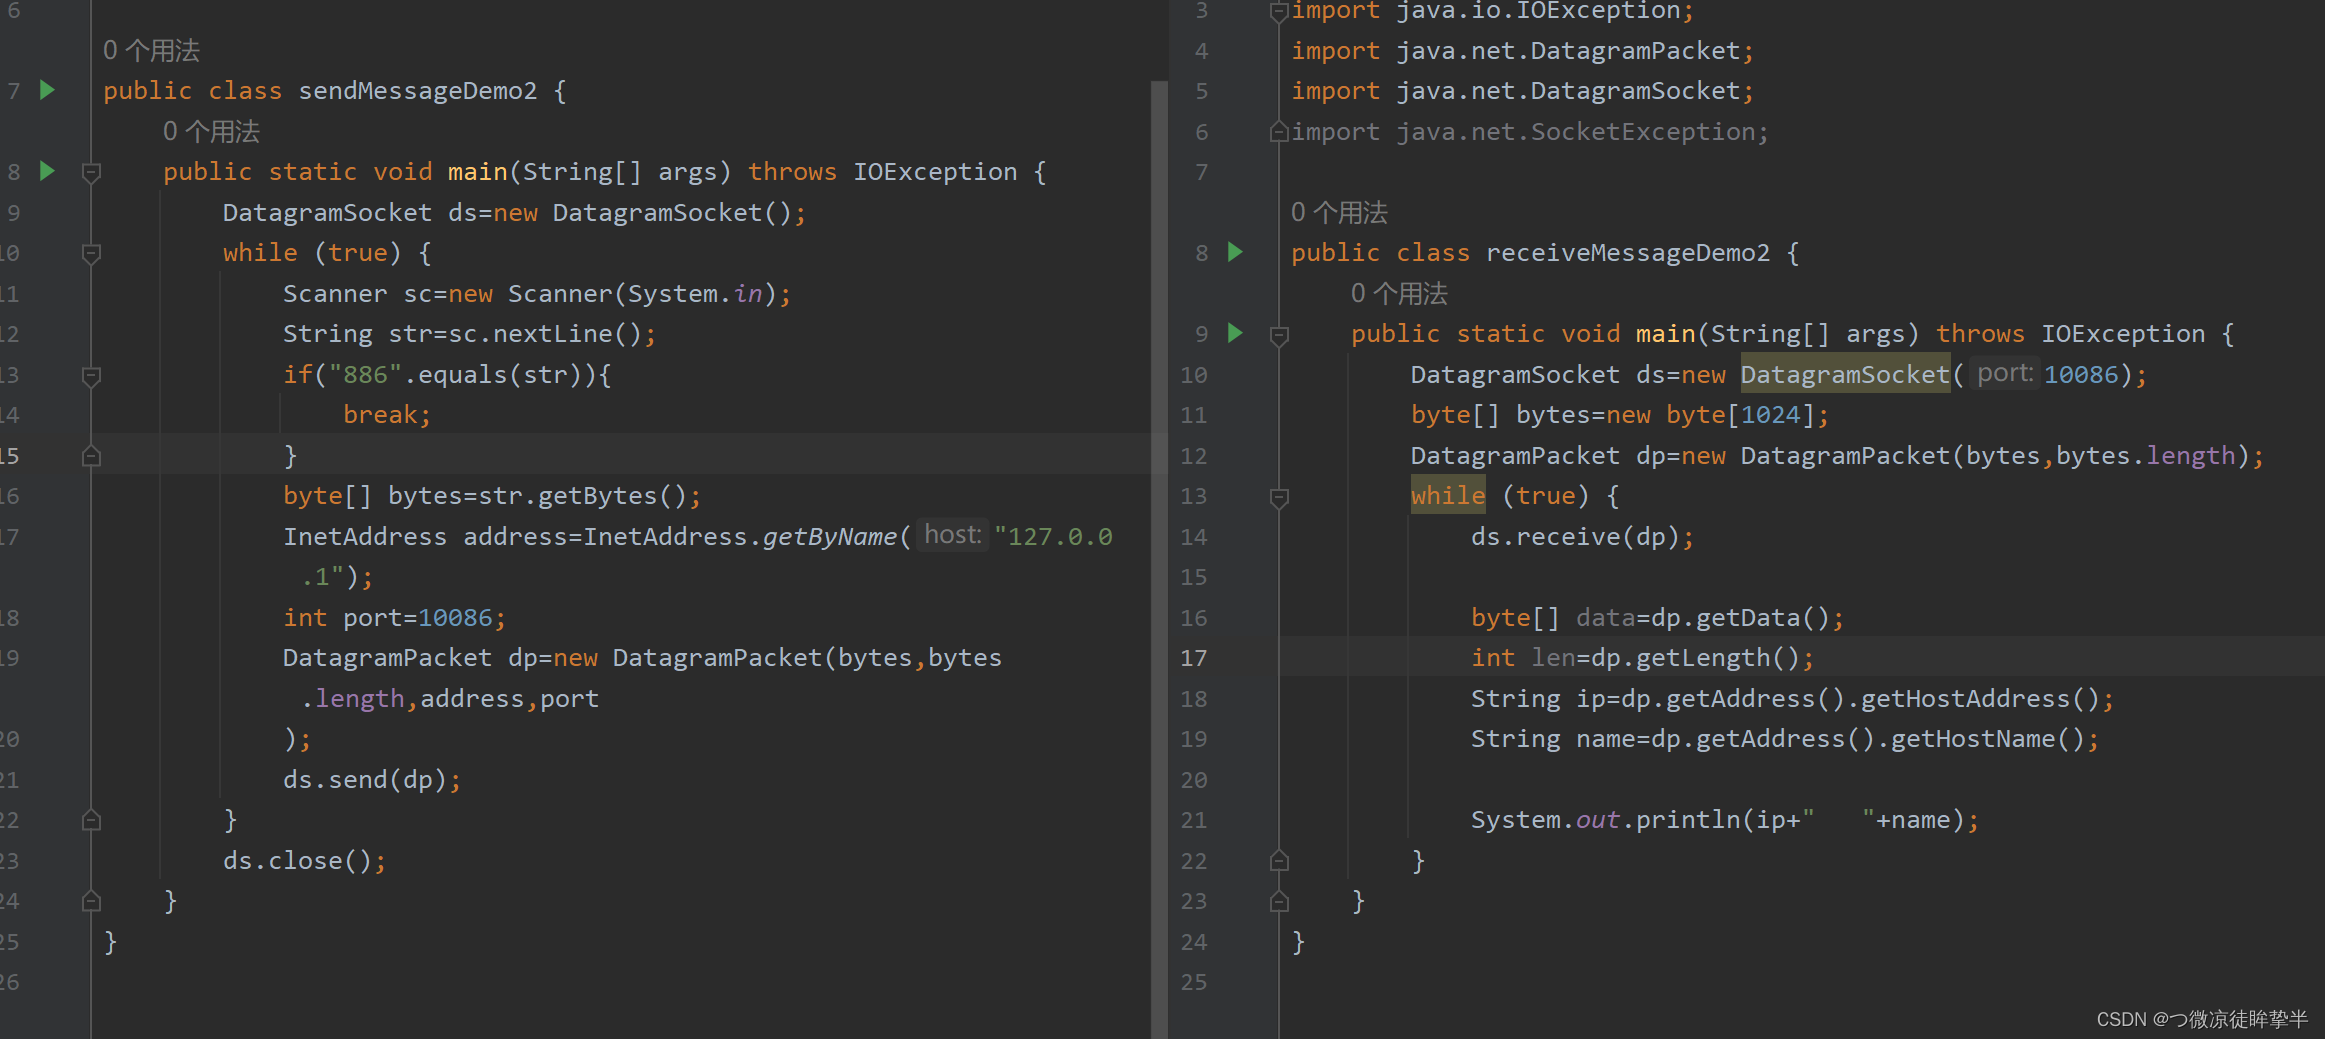
Task: Click usages hint above receiveMessageDemo2 class
Action: click(1339, 212)
